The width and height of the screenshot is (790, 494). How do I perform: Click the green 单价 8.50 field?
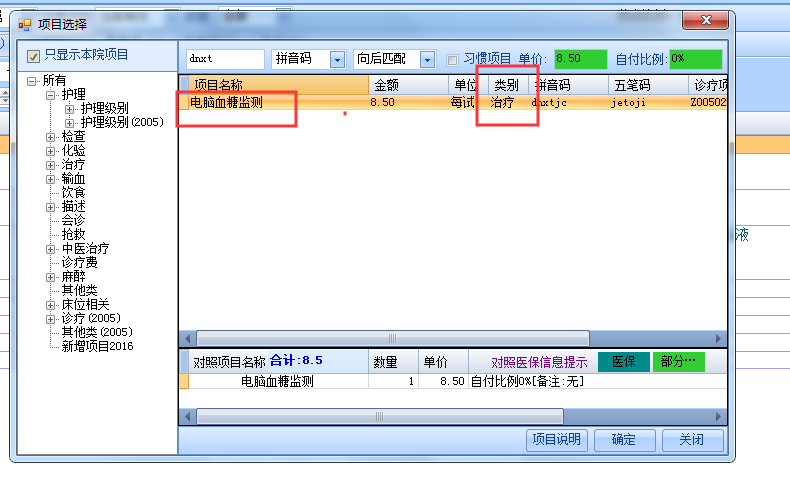pos(580,59)
